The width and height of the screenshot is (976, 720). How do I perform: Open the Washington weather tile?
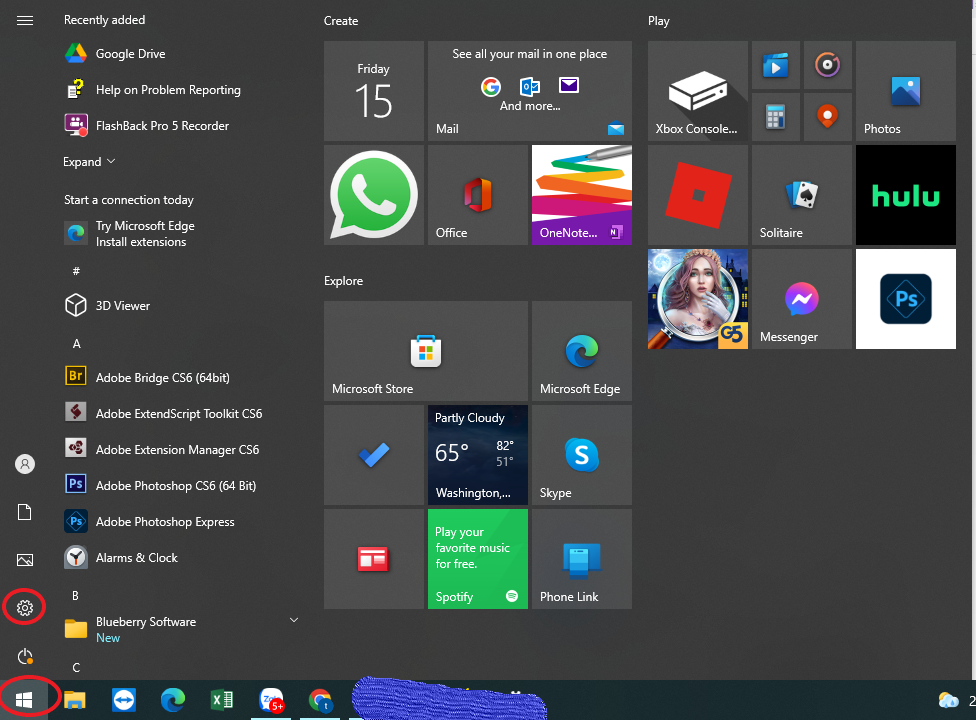(x=477, y=455)
